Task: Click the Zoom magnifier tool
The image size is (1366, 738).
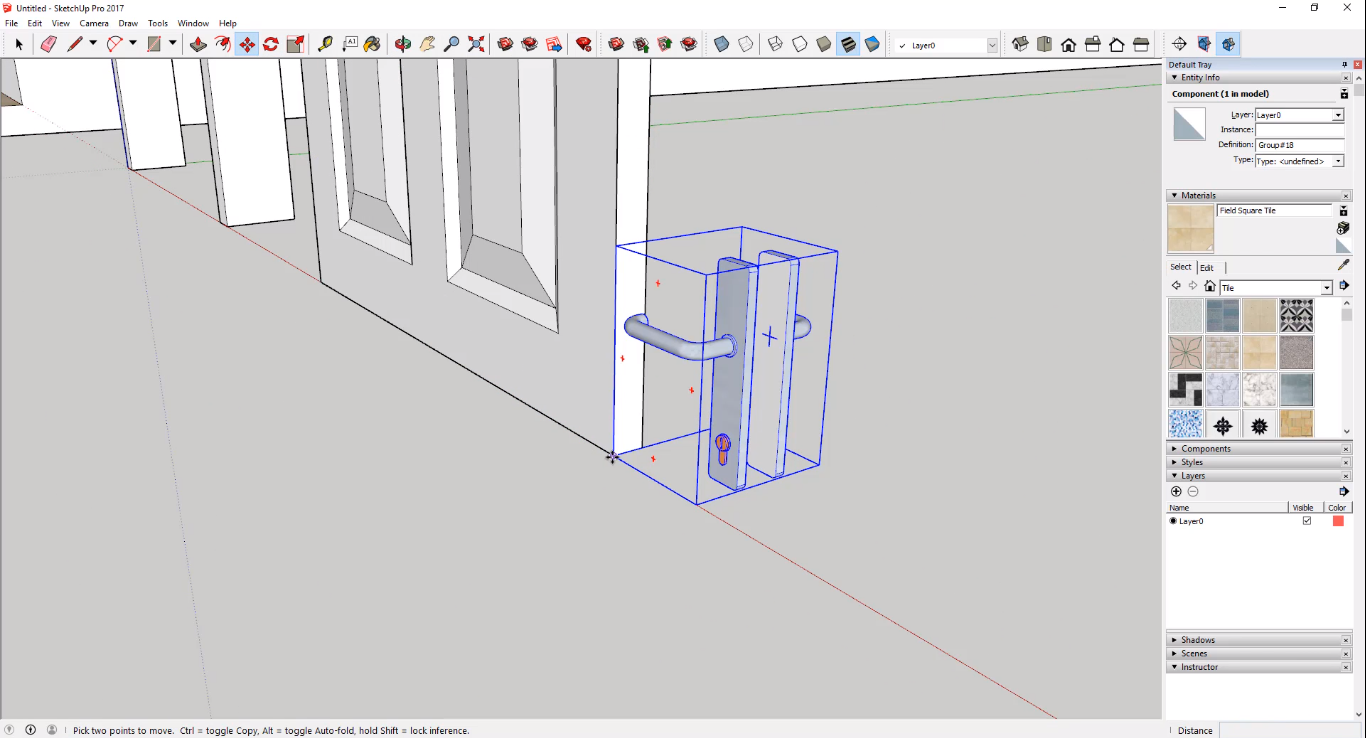Action: (452, 44)
